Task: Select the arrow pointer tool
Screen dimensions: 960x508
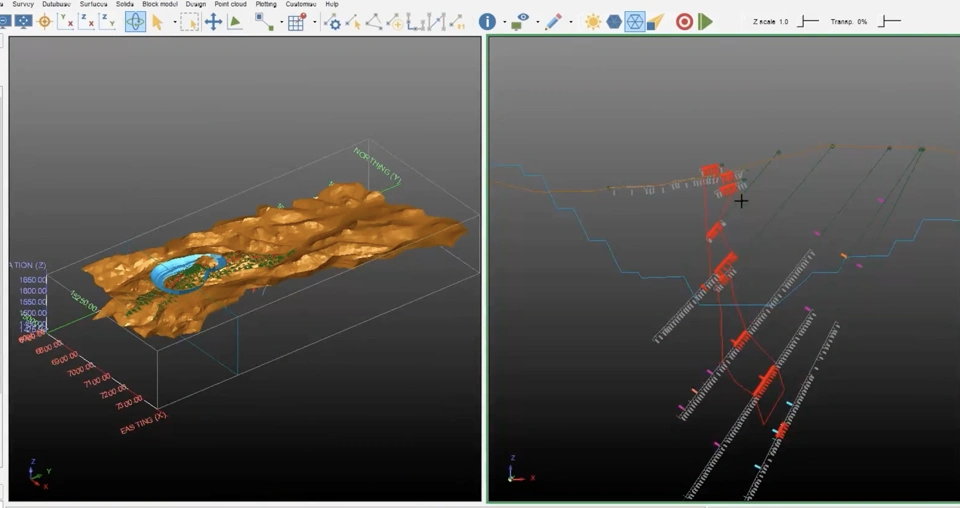Action: [158, 22]
